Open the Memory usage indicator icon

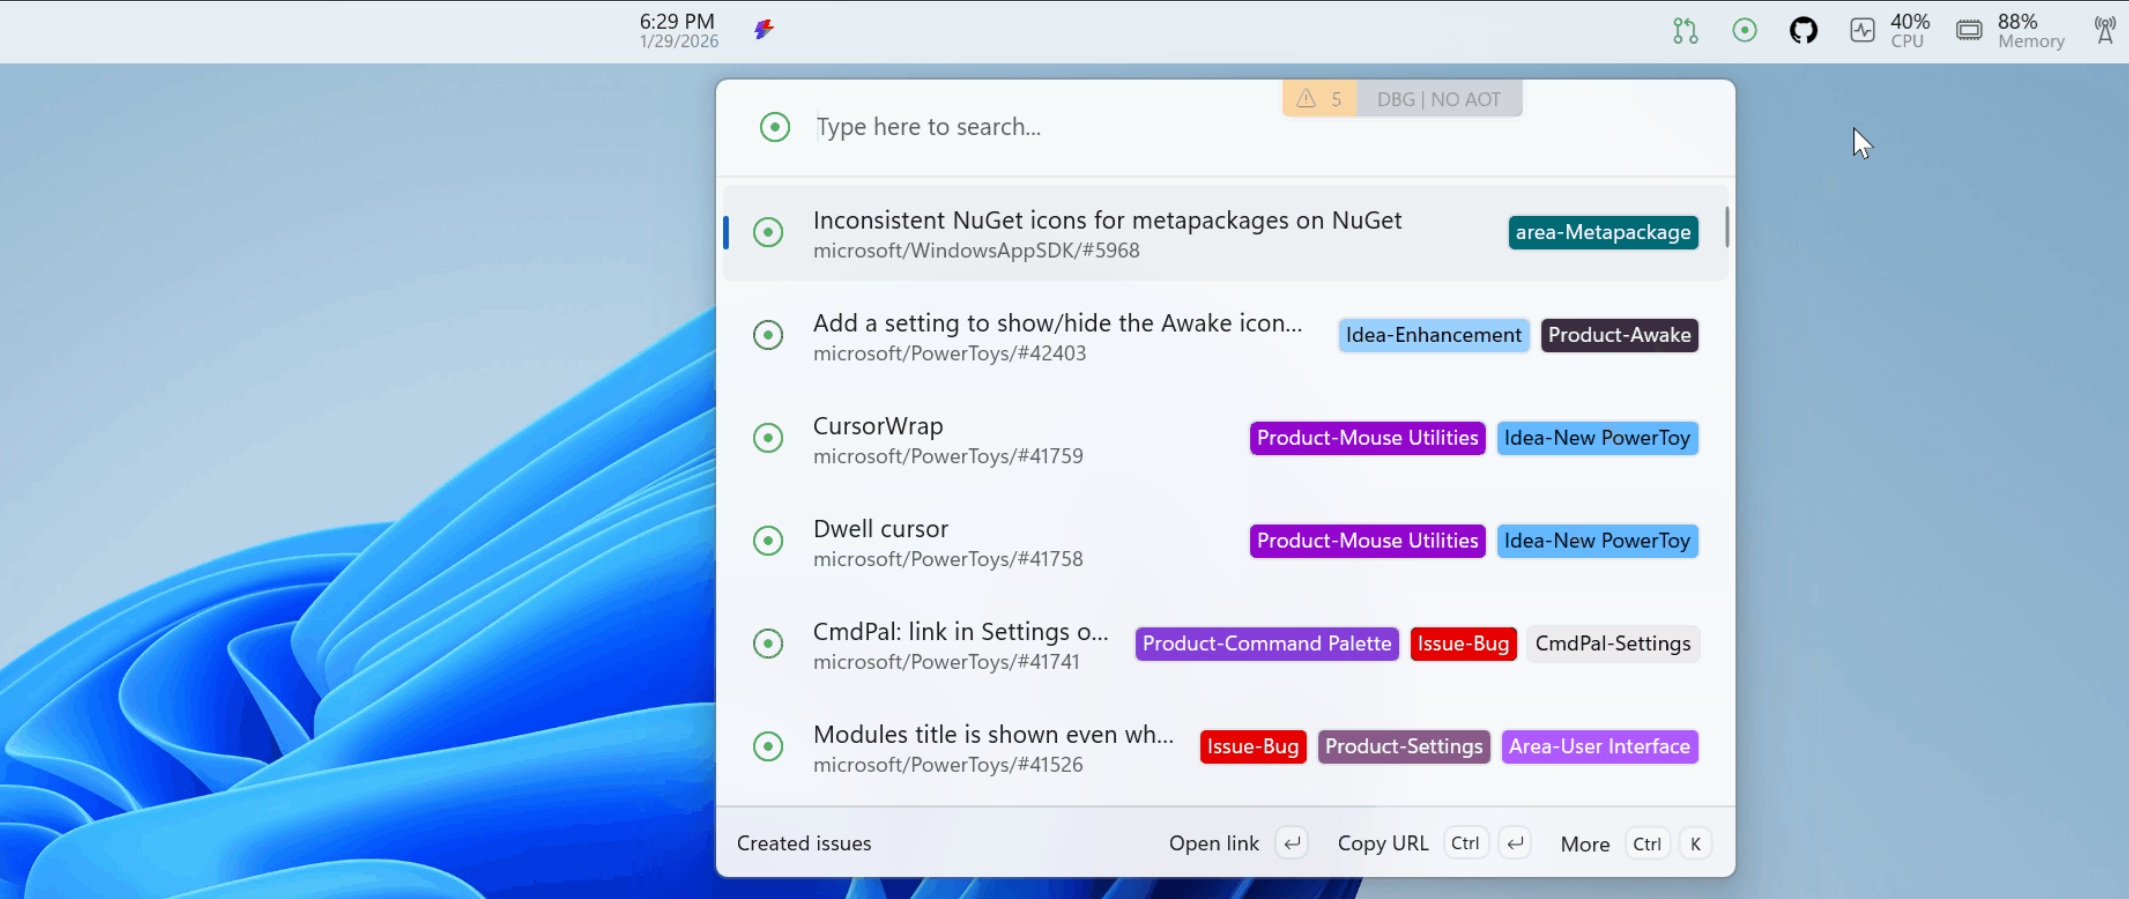click(1969, 31)
